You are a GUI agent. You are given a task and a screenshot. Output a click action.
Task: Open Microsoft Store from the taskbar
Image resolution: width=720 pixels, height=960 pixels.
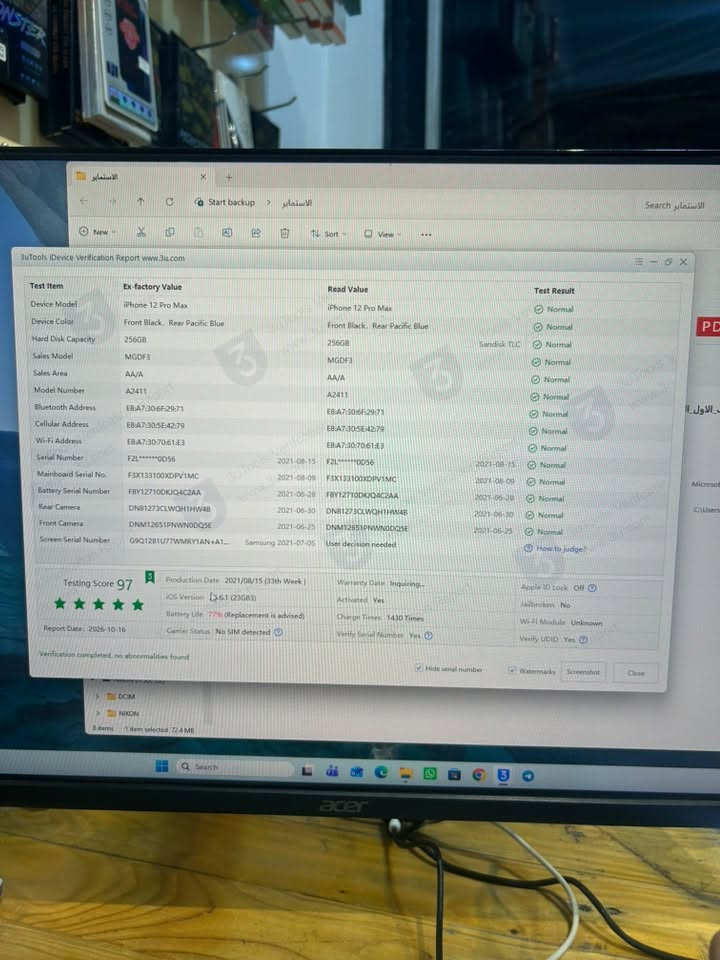tap(454, 774)
